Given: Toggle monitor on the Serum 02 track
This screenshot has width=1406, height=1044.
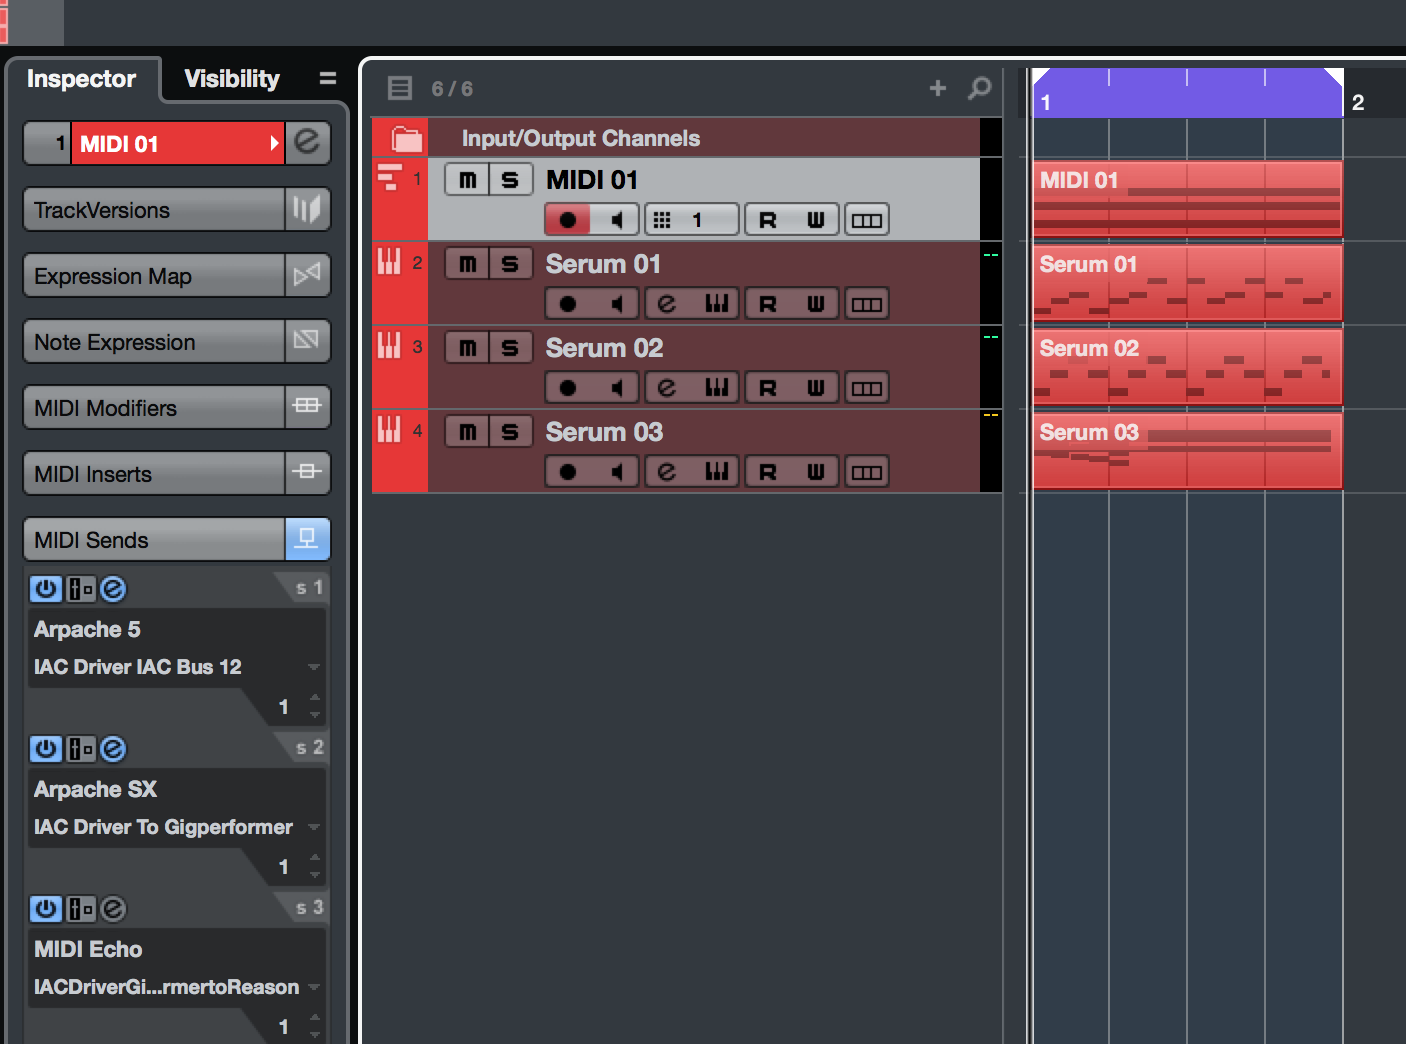Looking at the screenshot, I should click(x=616, y=388).
